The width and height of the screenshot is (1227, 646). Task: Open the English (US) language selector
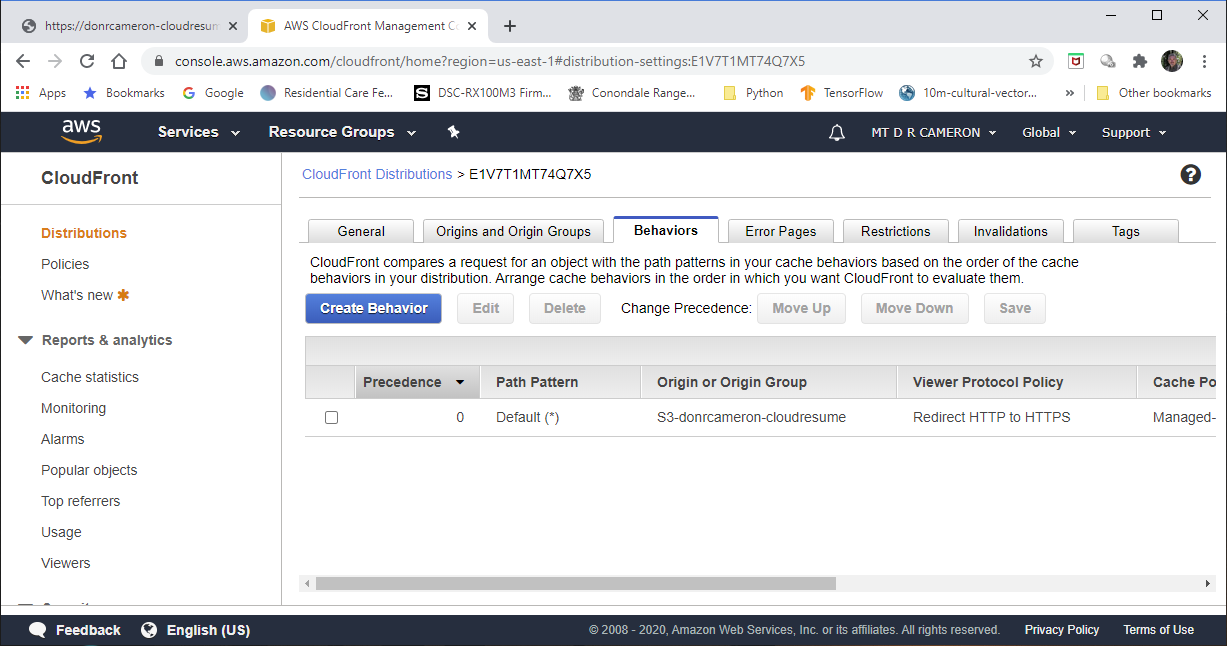pos(196,630)
